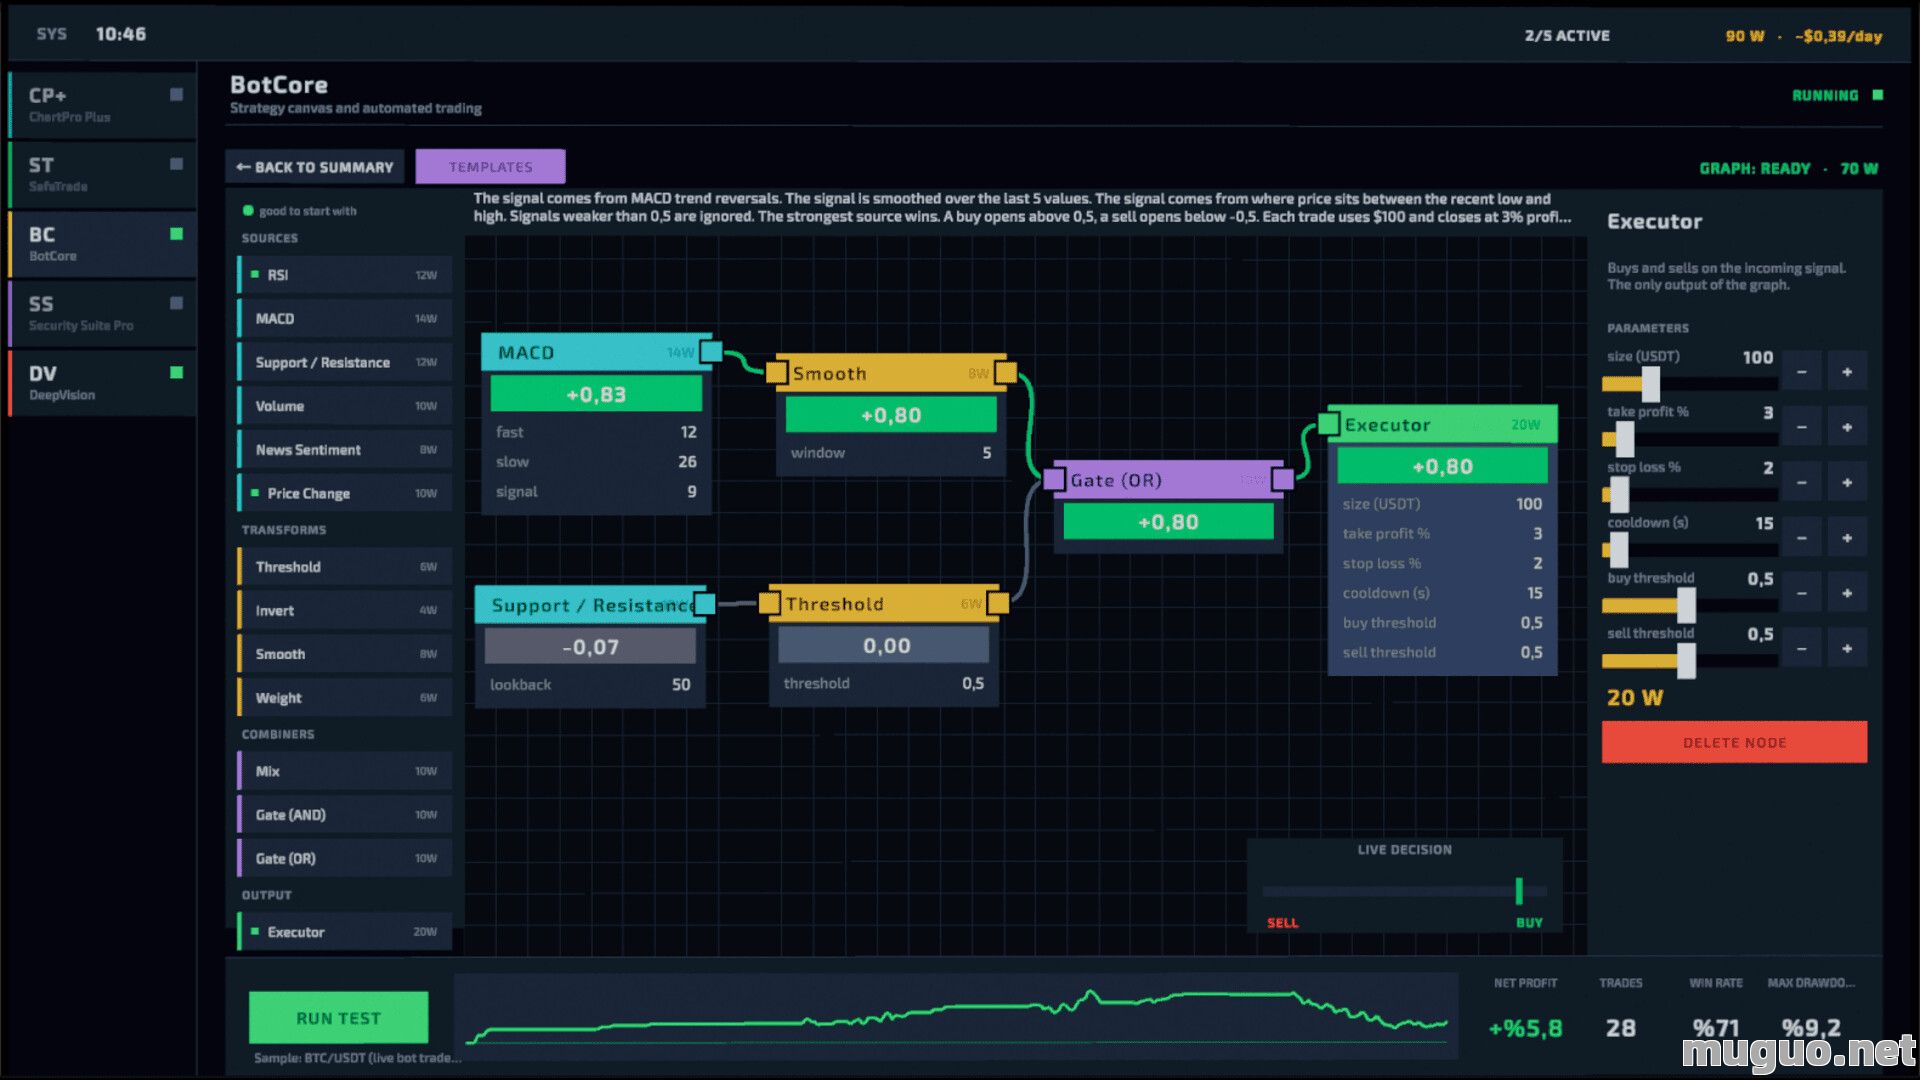Screen dimensions: 1920x1080
Task: Add Price Change source from palette
Action: click(345, 493)
